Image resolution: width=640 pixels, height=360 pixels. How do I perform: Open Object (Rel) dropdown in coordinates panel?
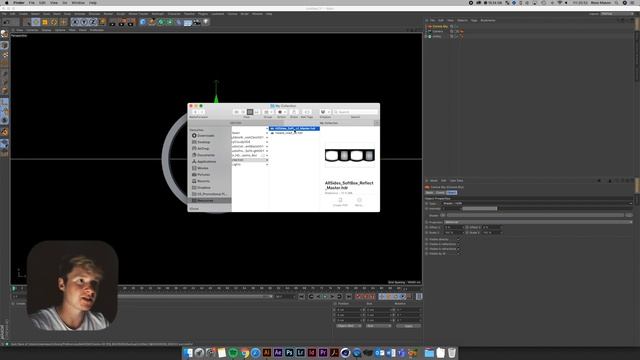coord(349,326)
